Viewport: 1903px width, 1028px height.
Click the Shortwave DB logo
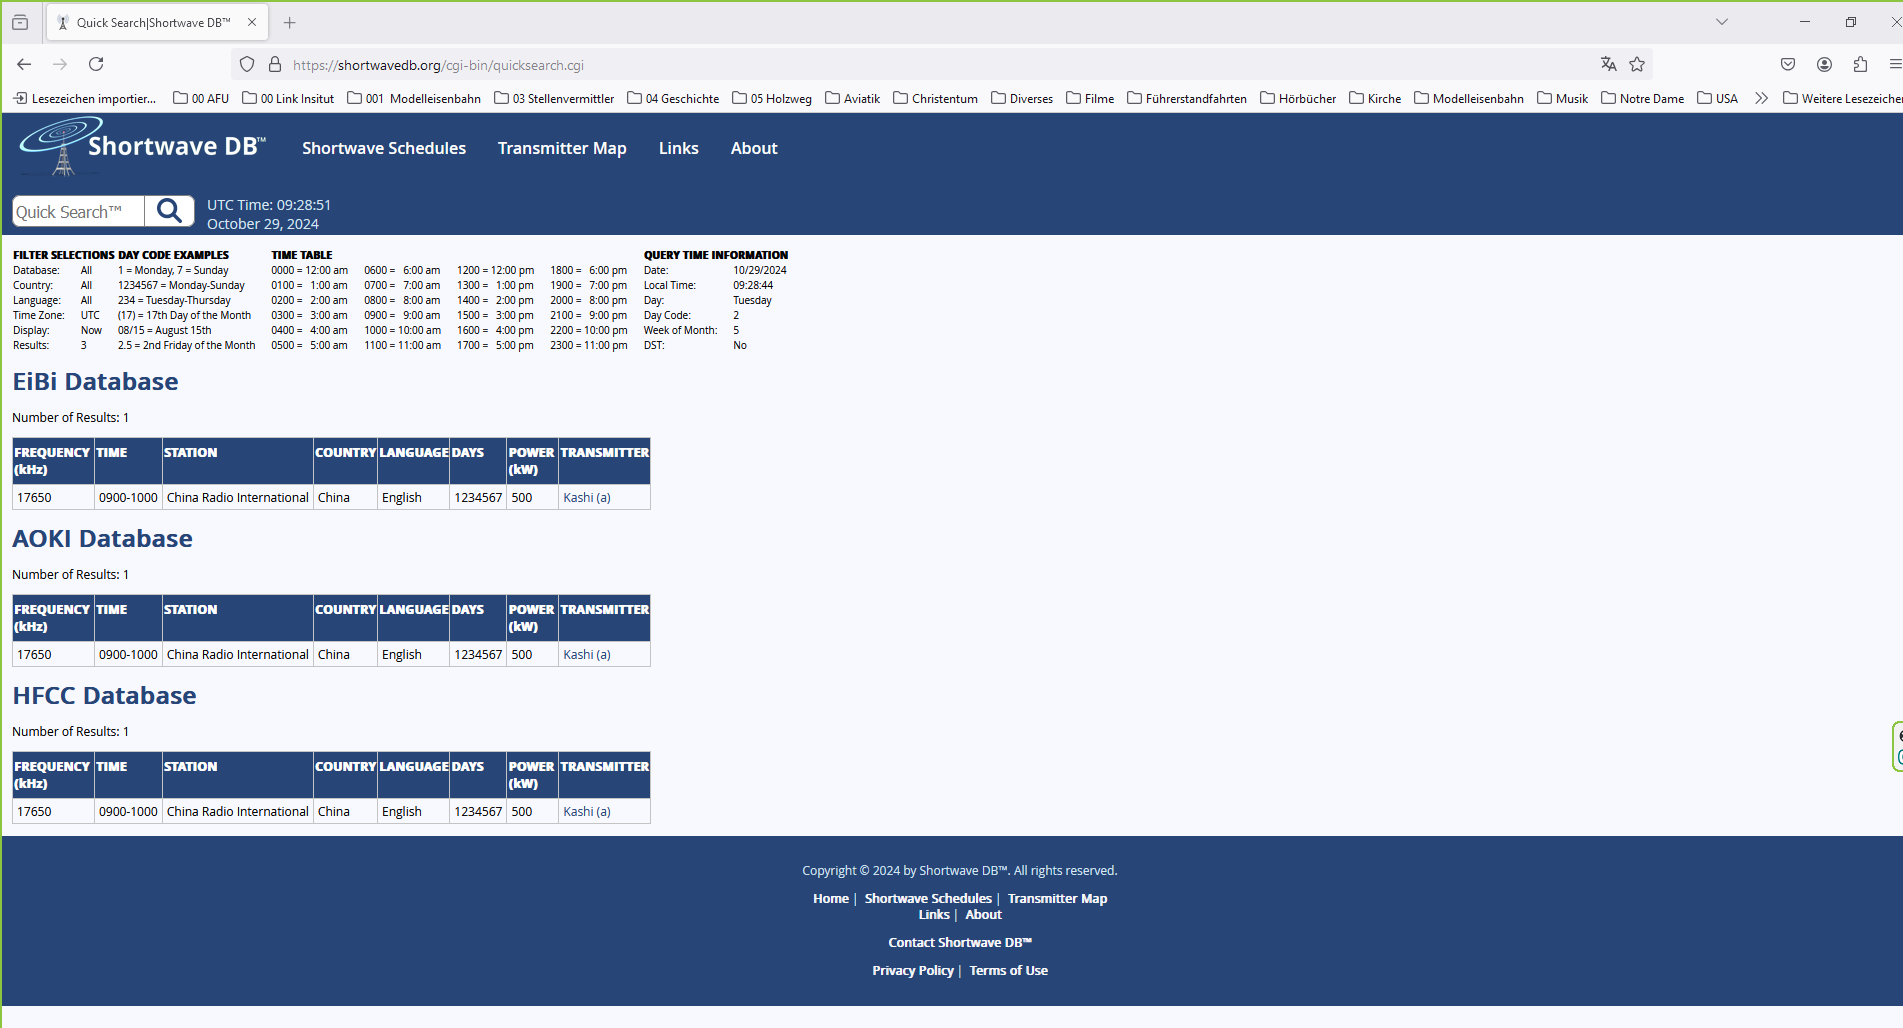(142, 147)
